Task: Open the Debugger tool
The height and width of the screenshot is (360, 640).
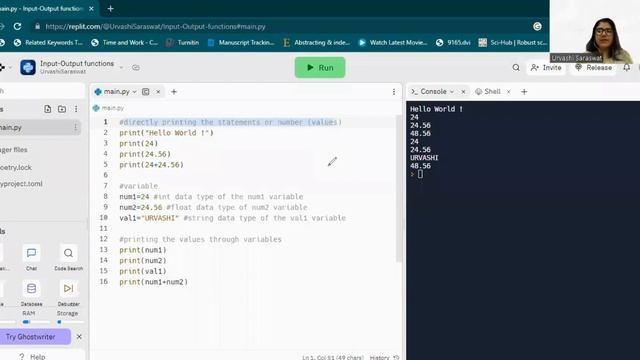Action: [68, 293]
